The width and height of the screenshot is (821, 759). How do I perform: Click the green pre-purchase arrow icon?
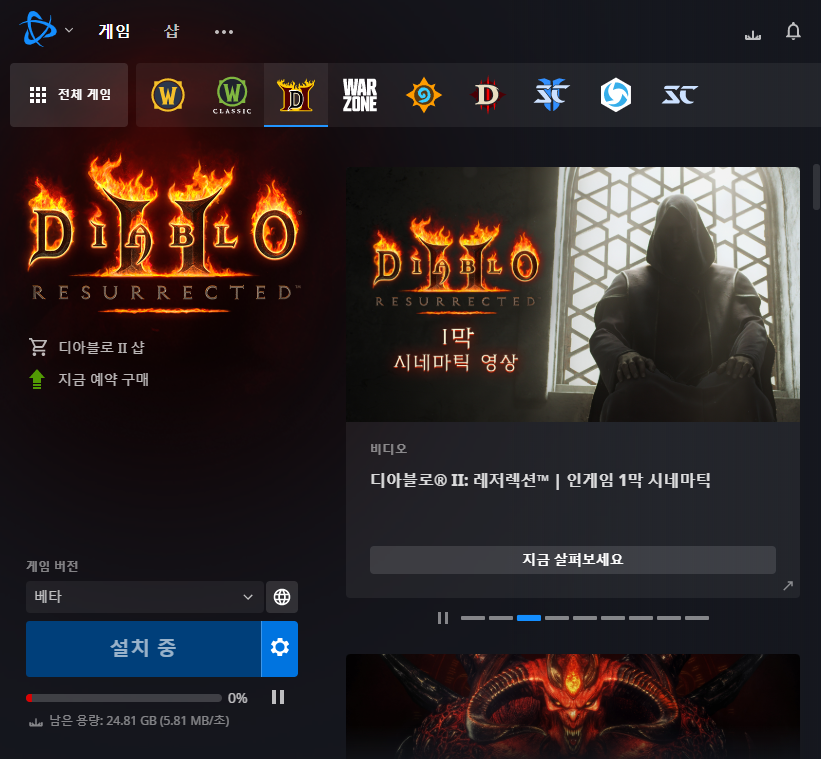pos(37,380)
